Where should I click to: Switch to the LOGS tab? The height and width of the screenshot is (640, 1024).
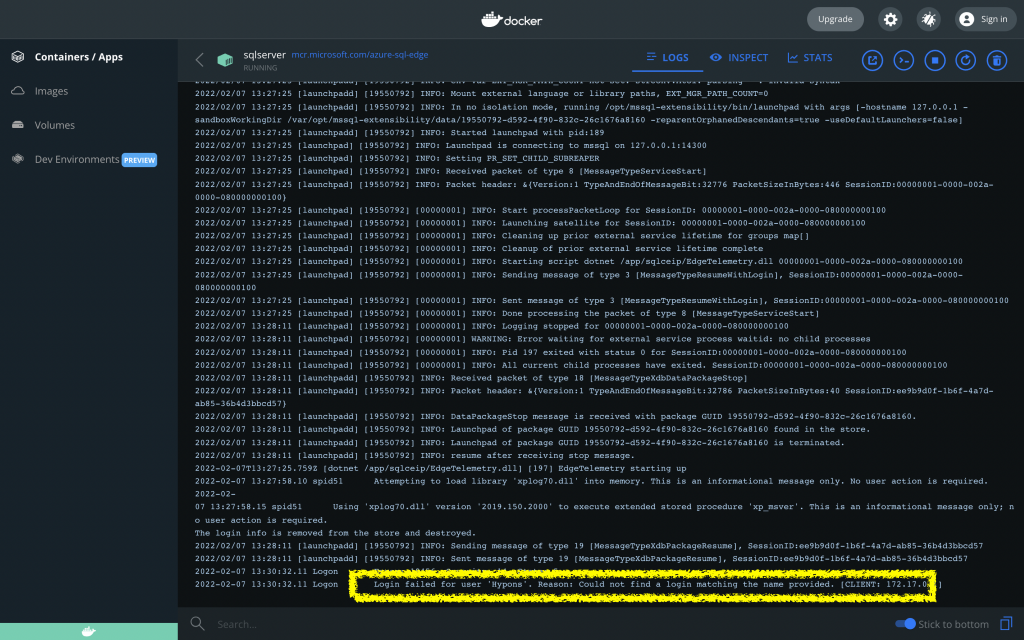coord(667,57)
